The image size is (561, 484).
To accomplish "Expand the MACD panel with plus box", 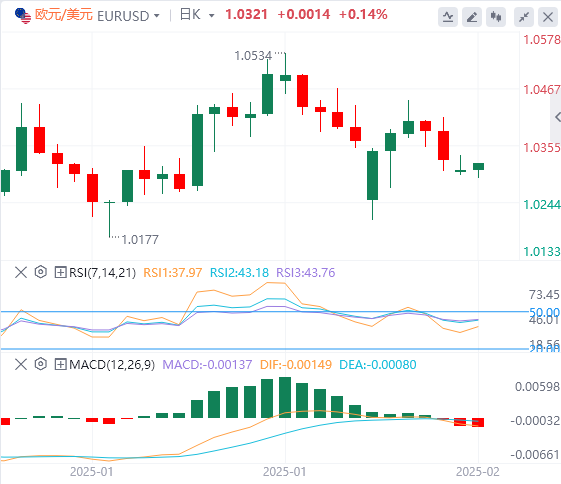I will click(x=60, y=365).
